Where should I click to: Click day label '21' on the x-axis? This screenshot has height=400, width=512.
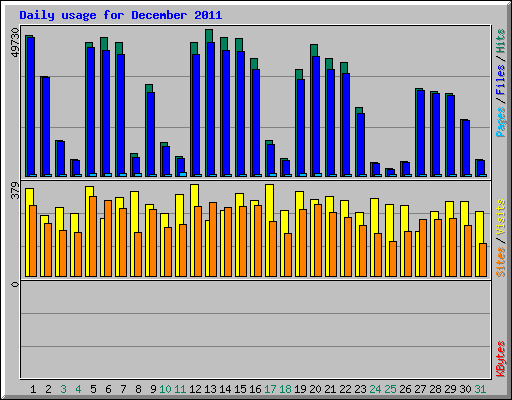point(330,389)
